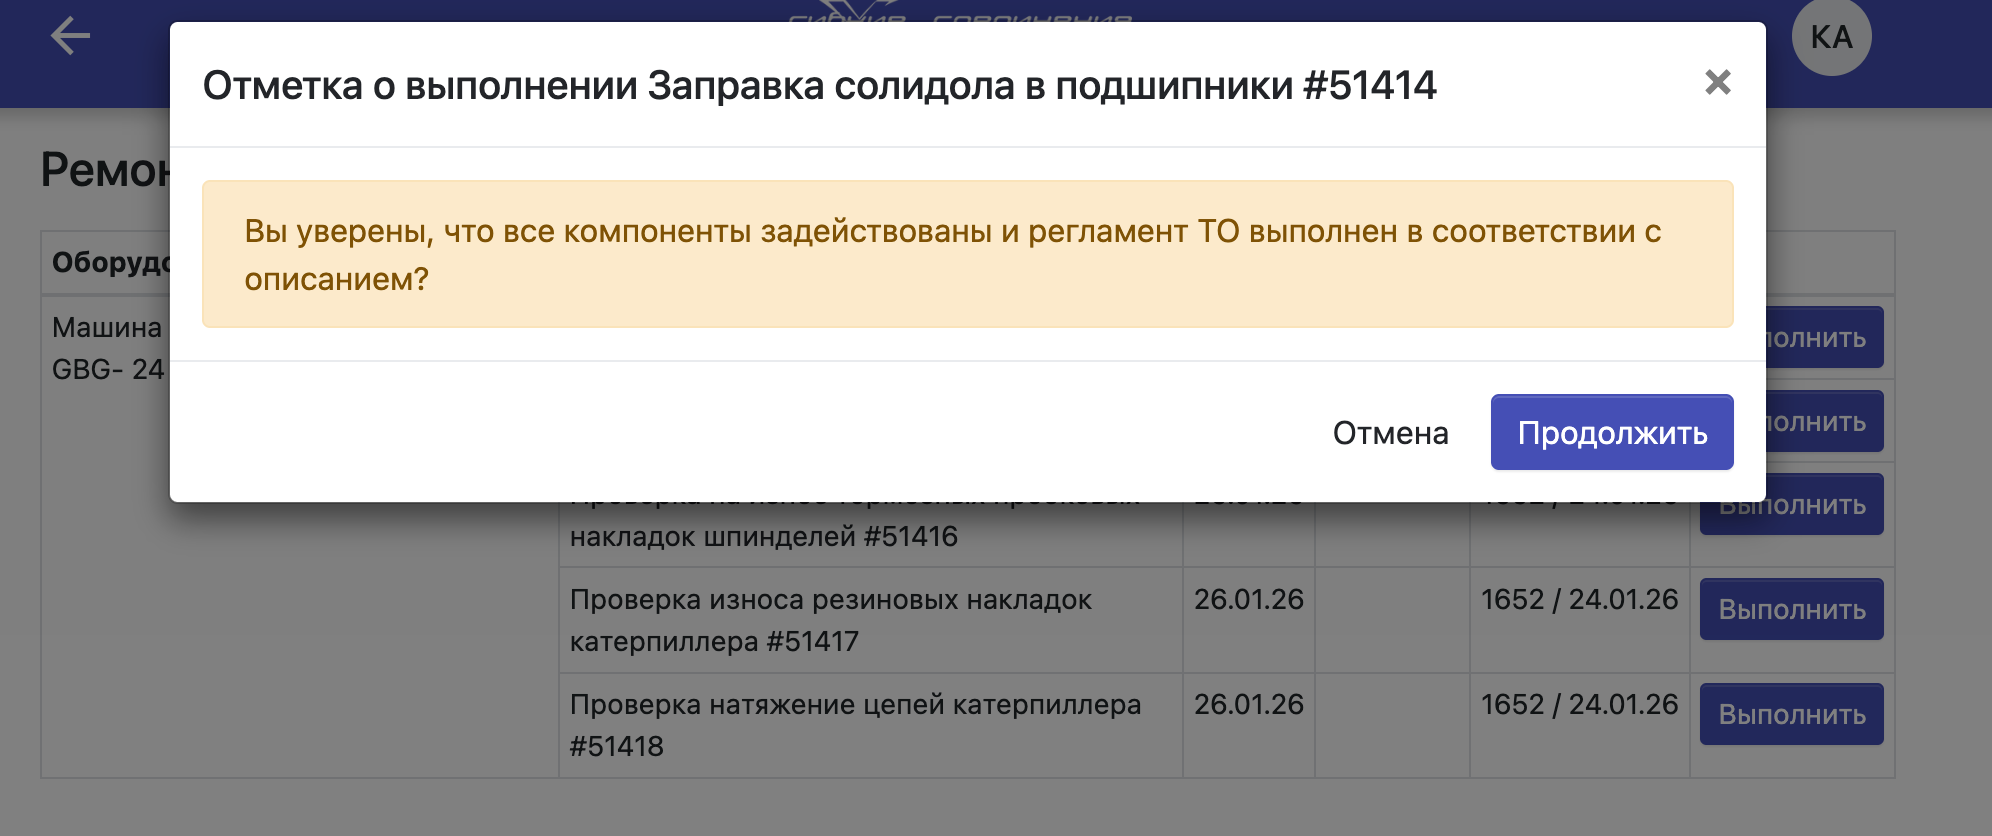Click the накладок шпинделей #51416 text
This screenshot has width=1992, height=836.
point(763,537)
